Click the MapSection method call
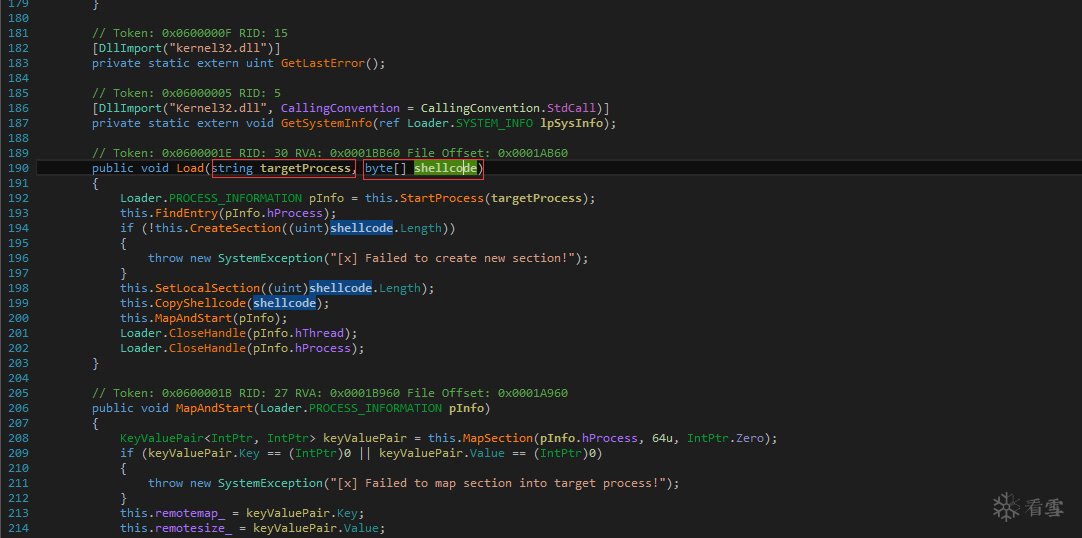Screen dimensions: 1082x538 [499, 439]
